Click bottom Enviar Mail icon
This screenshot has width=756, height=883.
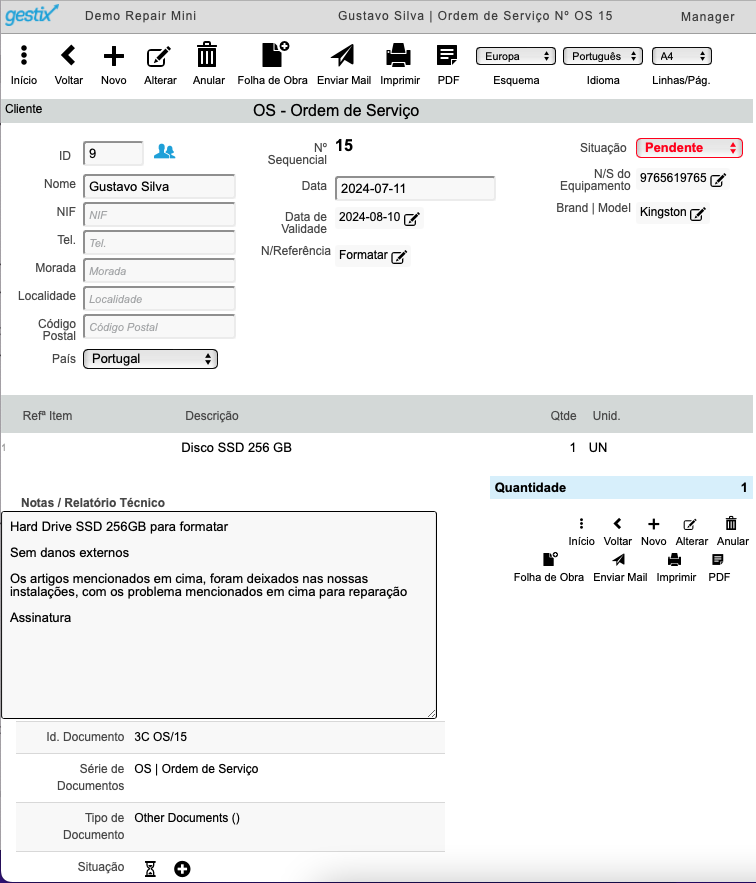tap(619, 559)
